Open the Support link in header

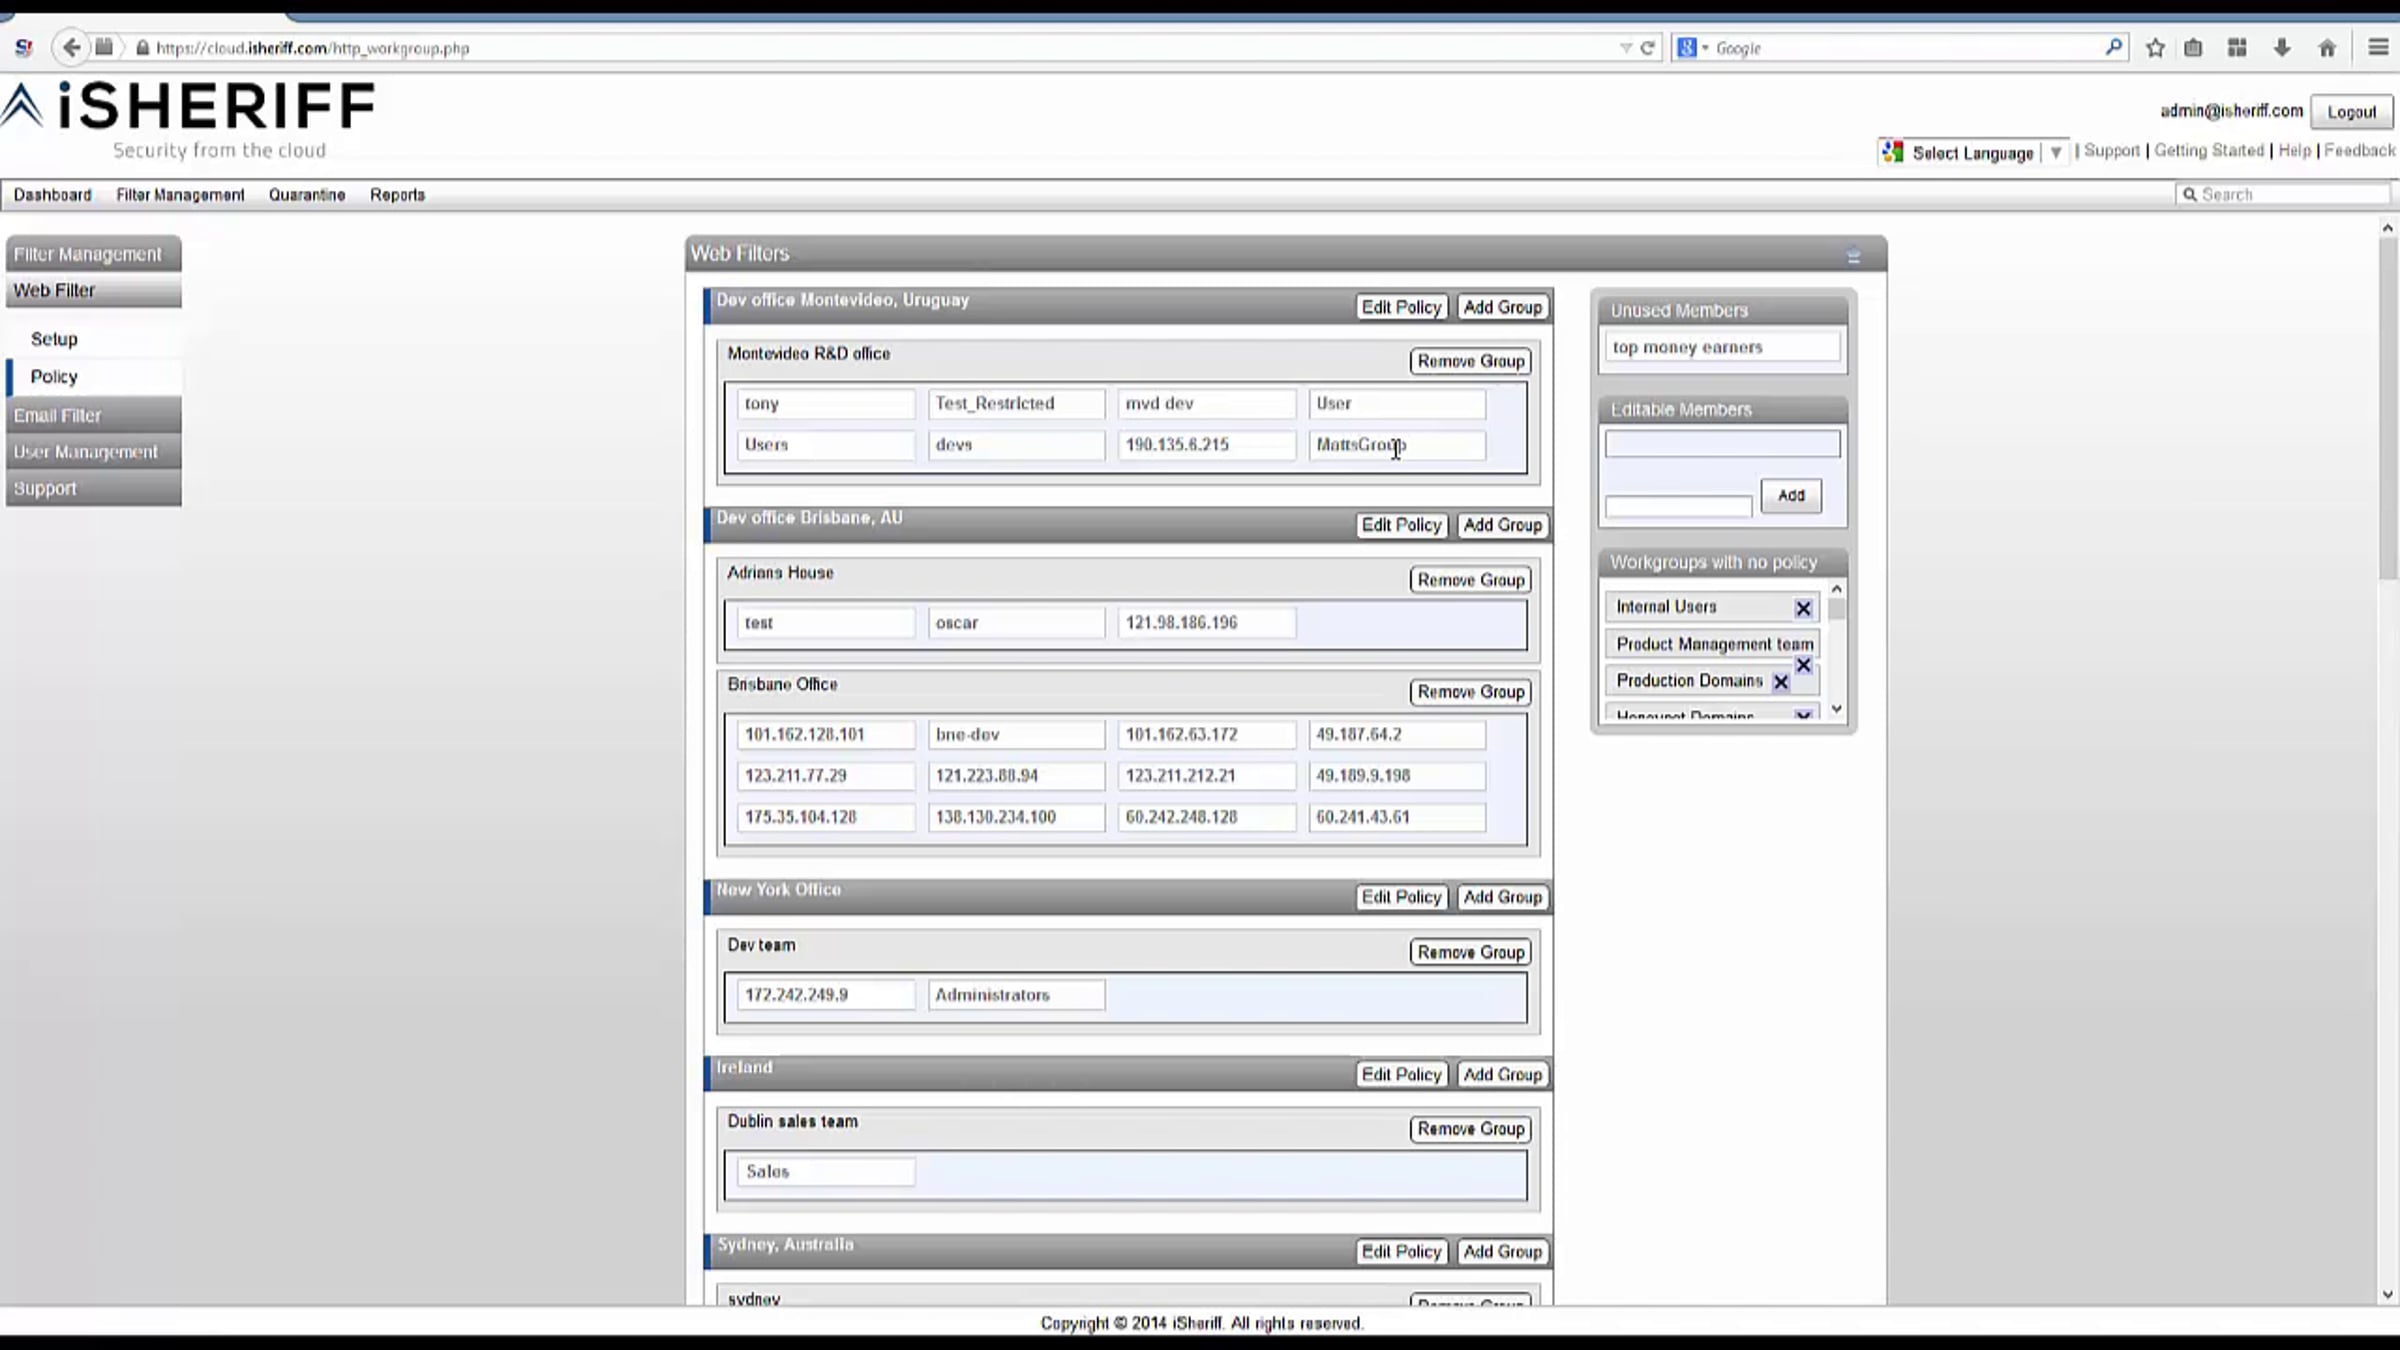[2111, 150]
